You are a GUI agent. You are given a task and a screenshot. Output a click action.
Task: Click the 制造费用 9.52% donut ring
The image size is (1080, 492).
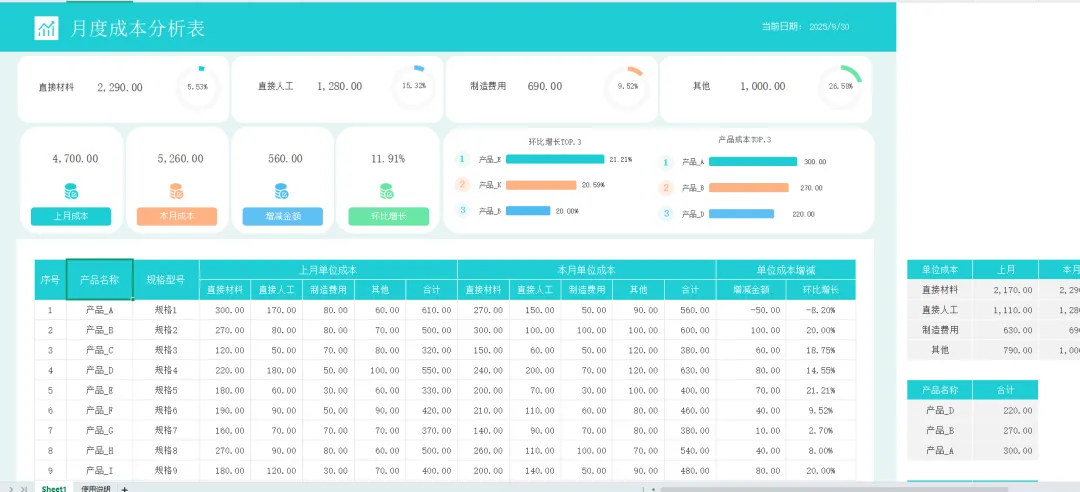tap(627, 87)
